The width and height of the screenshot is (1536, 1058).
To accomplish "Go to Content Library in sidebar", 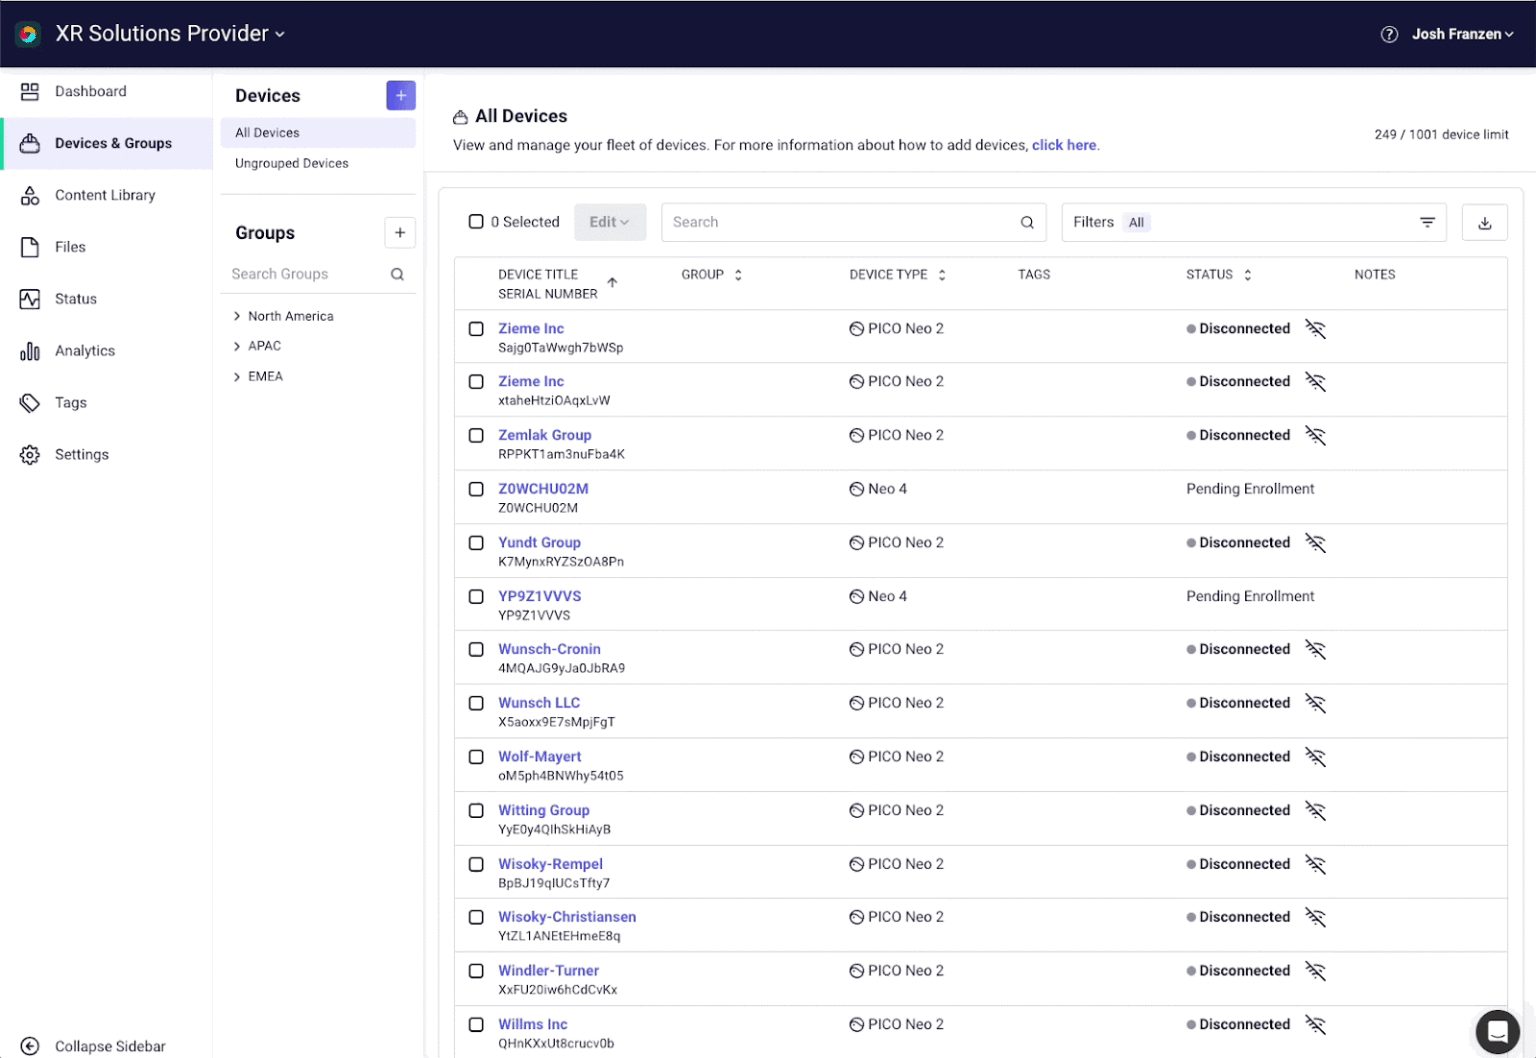I will pyautogui.click(x=105, y=195).
